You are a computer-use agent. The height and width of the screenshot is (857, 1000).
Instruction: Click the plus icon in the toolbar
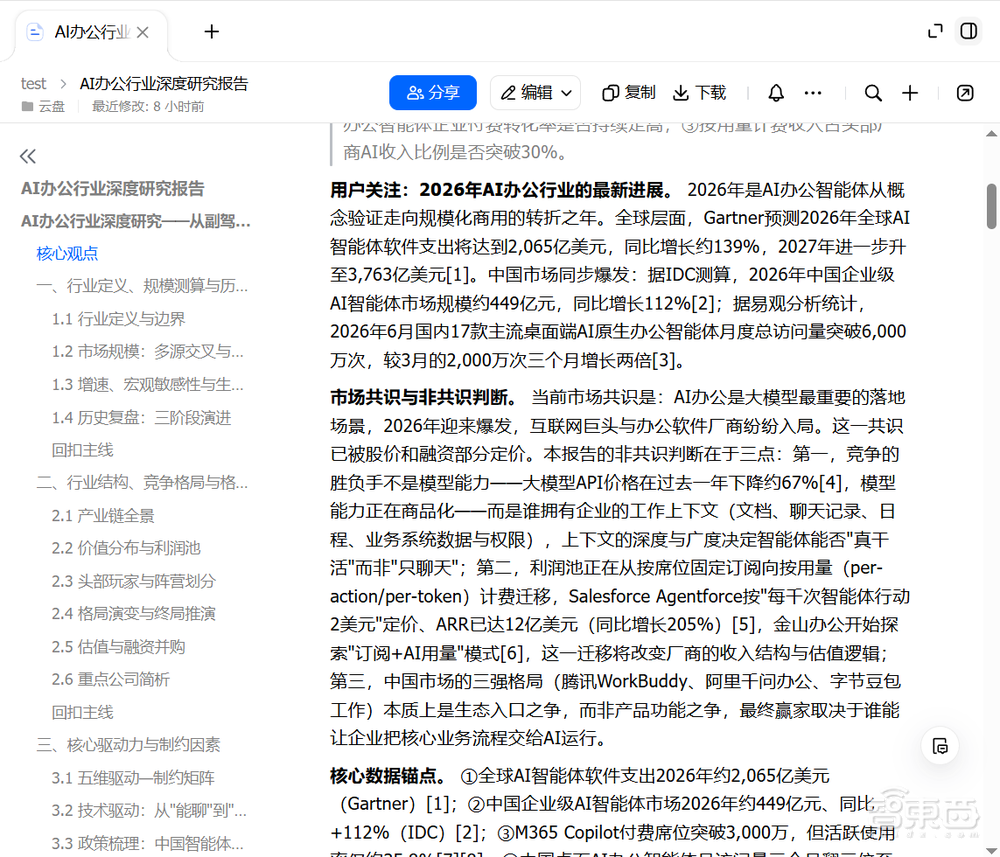pos(910,93)
